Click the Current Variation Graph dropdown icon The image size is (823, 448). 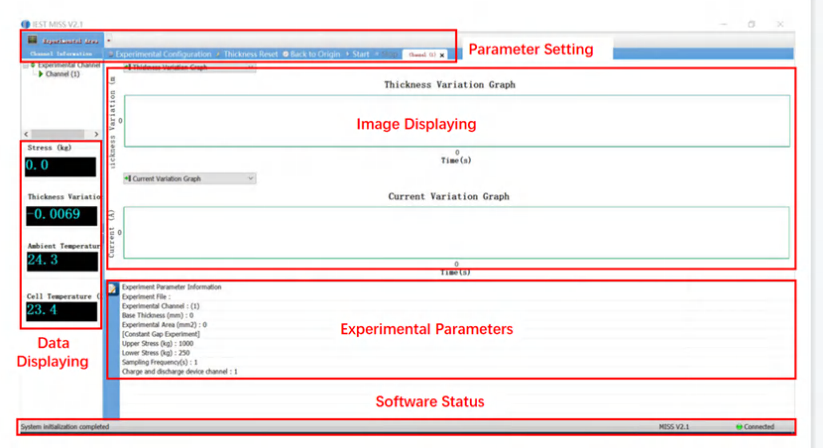point(127,178)
